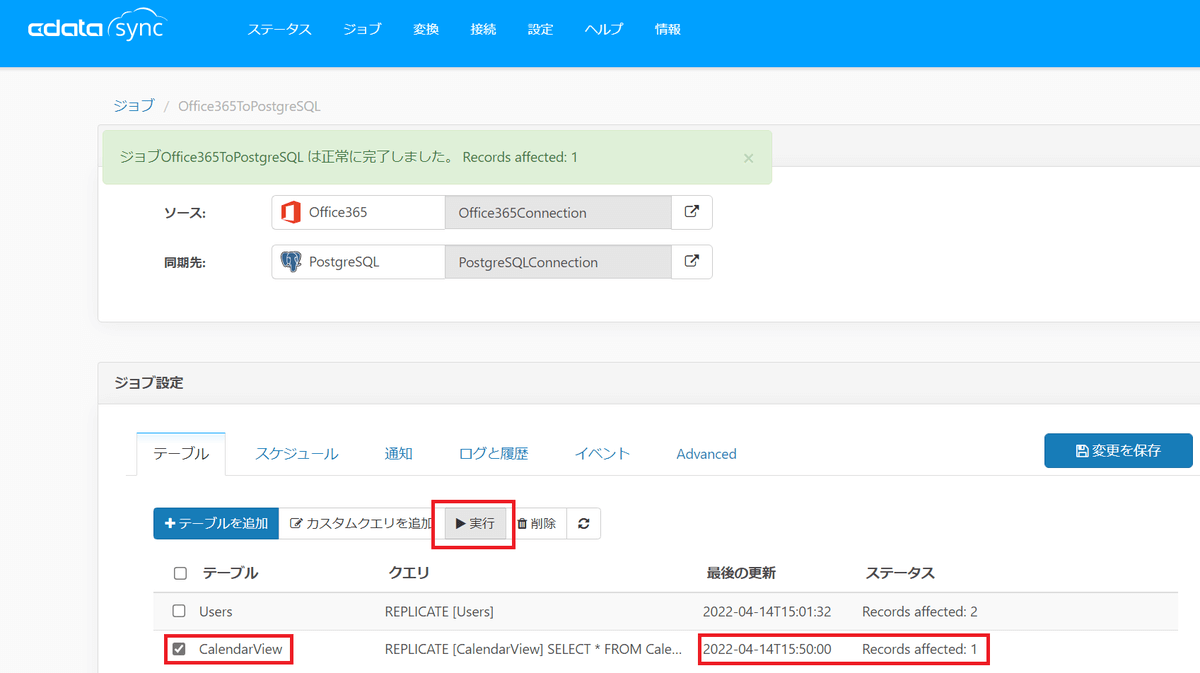
Task: Go to ジョブ breadcrumb link
Action: 134,105
